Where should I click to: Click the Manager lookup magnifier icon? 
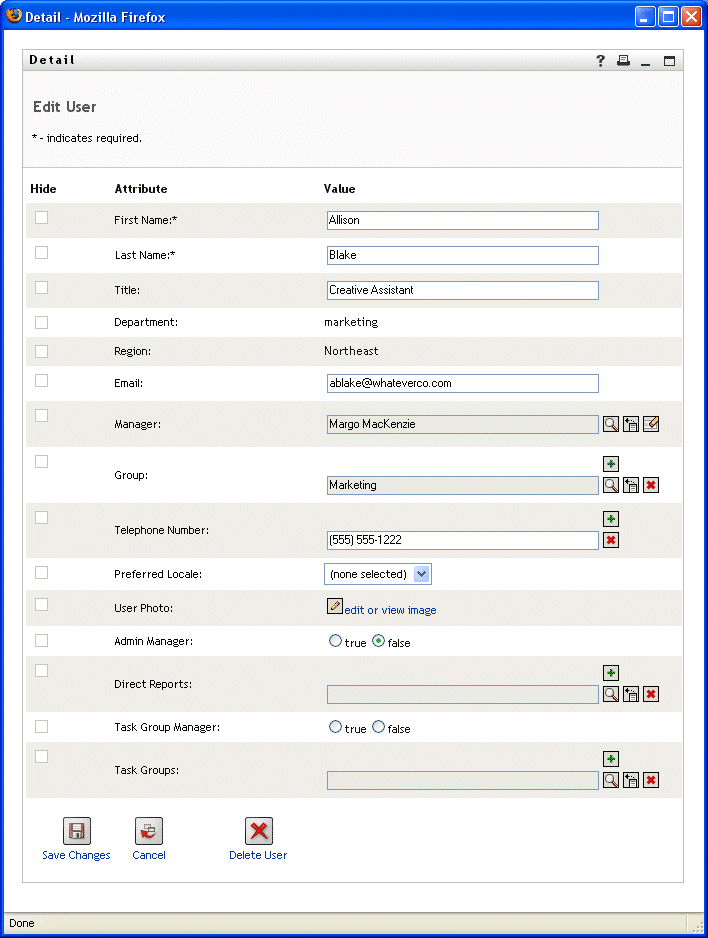pos(610,424)
